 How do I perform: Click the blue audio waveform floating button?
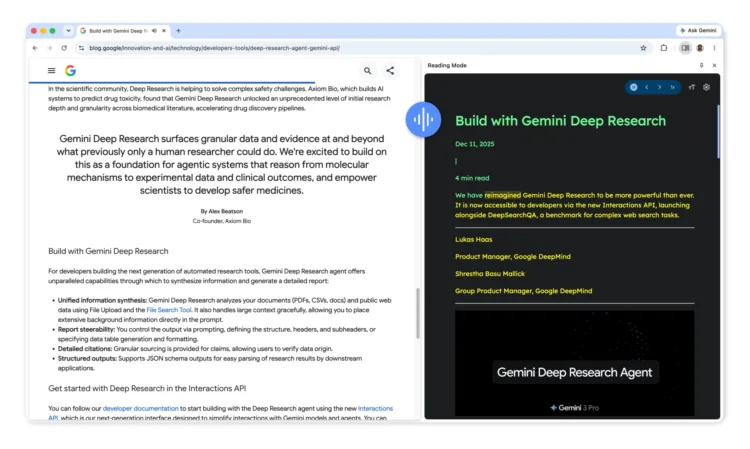click(x=423, y=120)
